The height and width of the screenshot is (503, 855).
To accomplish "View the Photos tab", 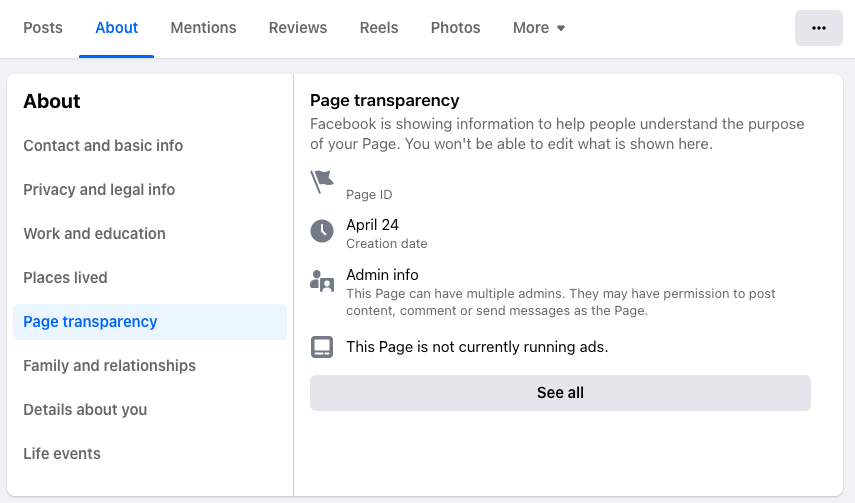I will pos(456,28).
